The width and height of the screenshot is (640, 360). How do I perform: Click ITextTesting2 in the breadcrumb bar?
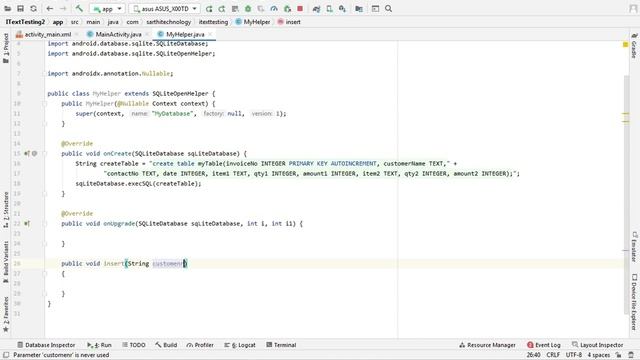25,22
